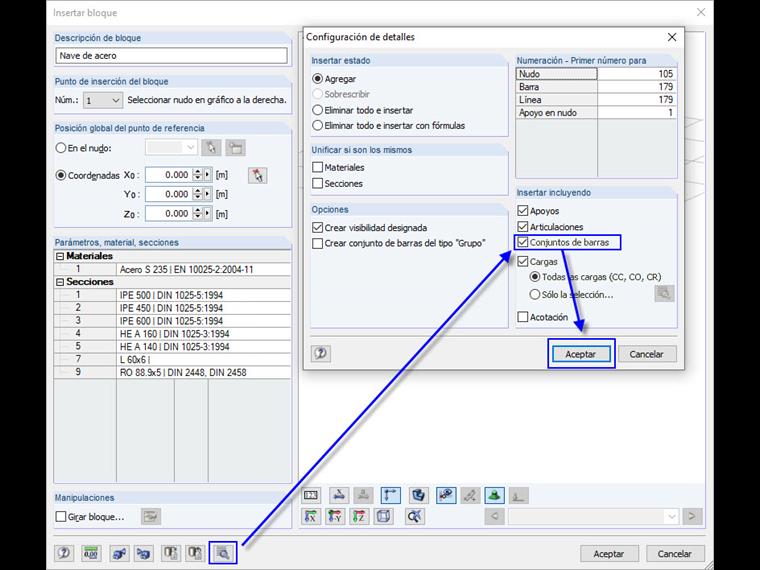The image size is (760, 570).
Task: Collapse the Secciones tree group
Action: pyautogui.click(x=60, y=282)
